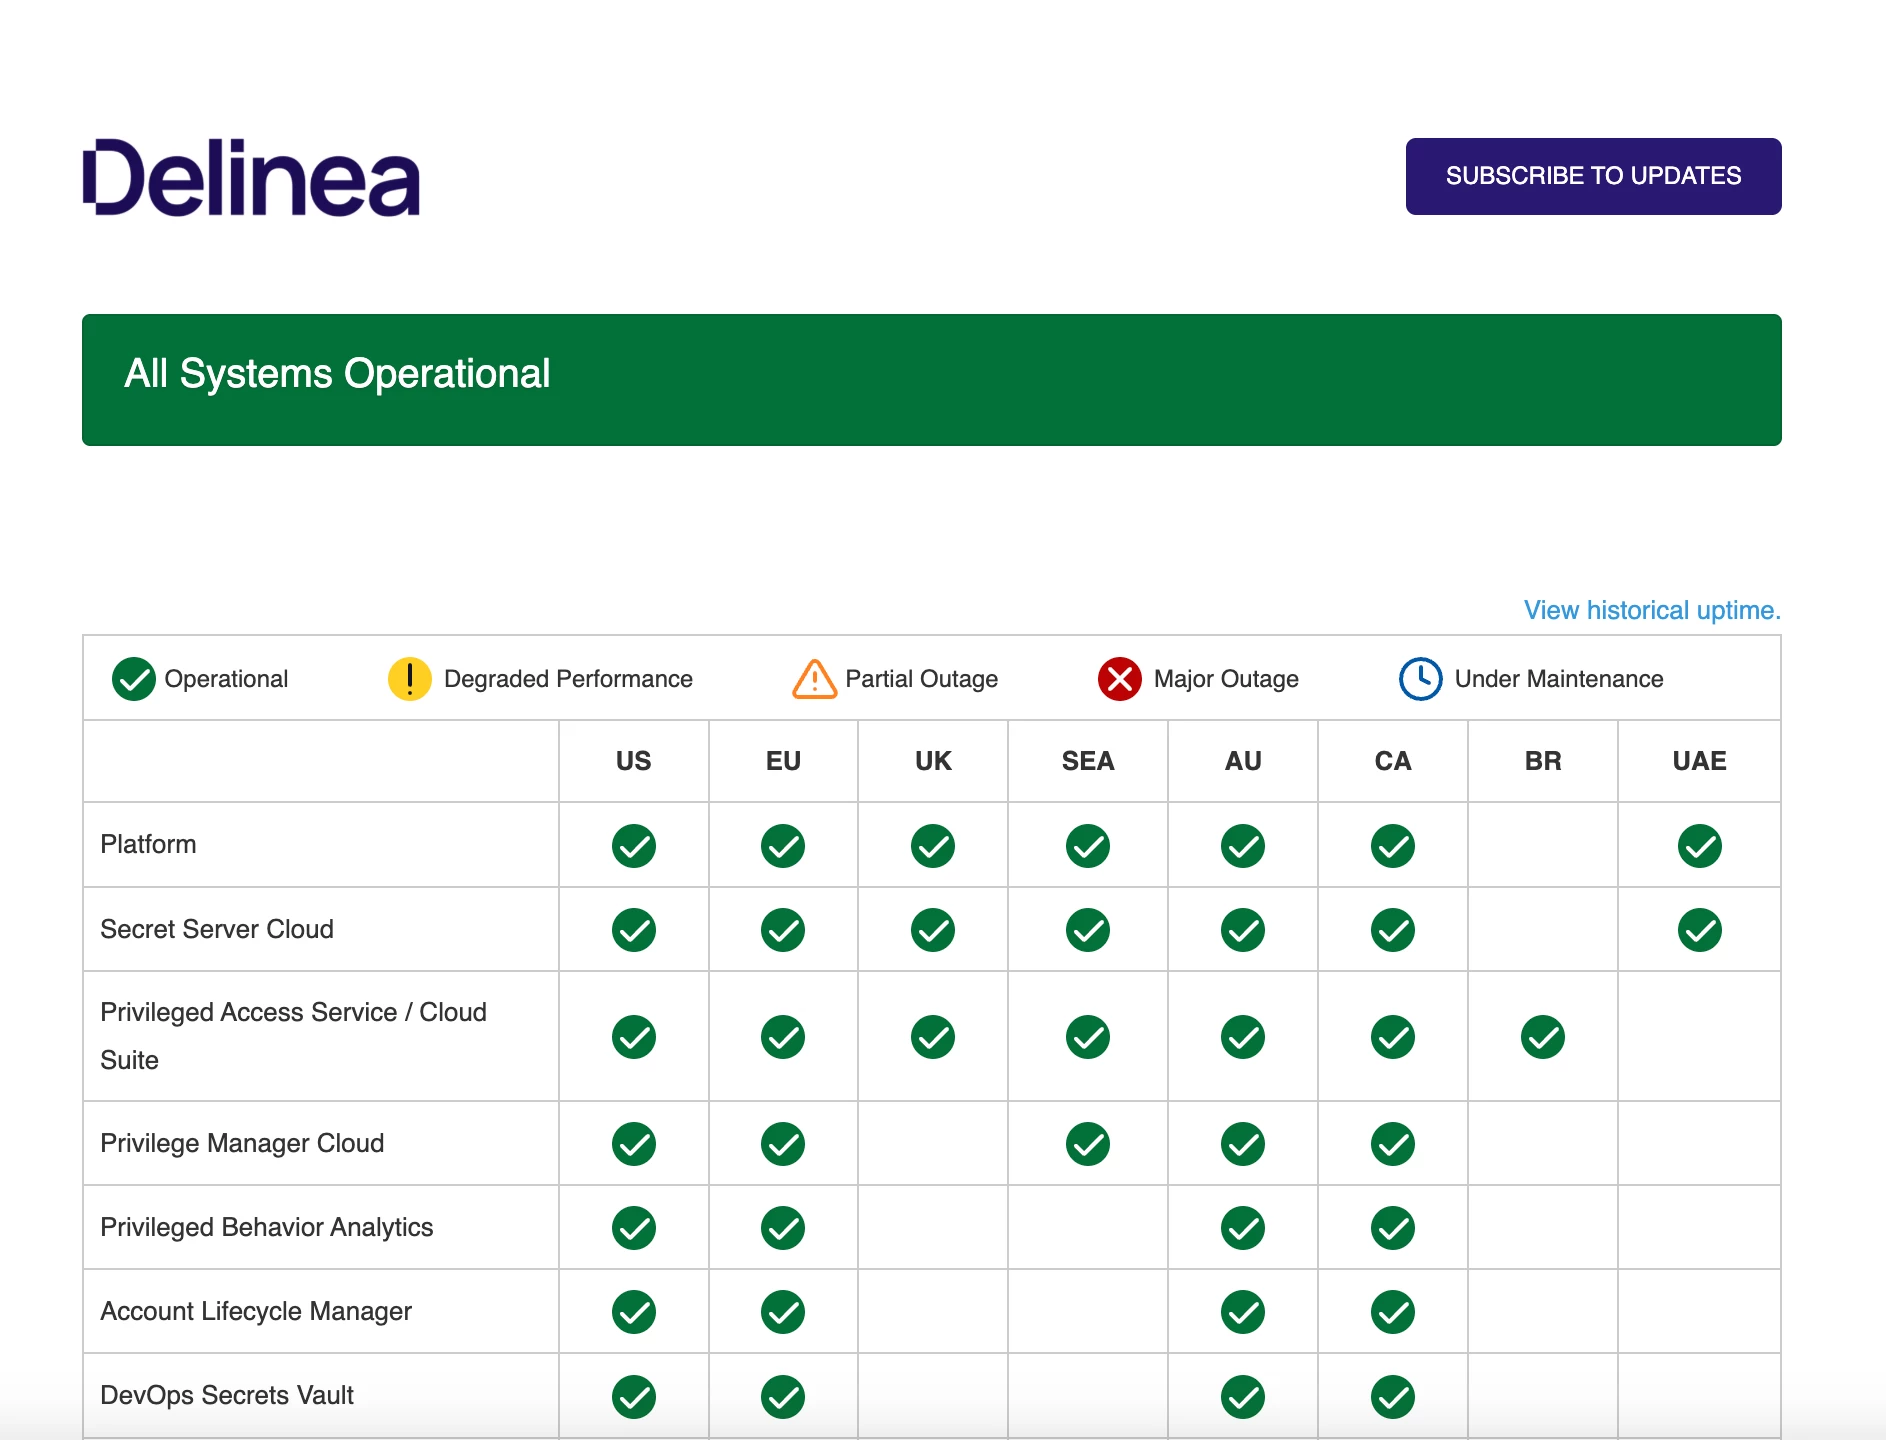Click Privileged Access Service BR status checkmark
The image size is (1886, 1440).
(x=1543, y=1037)
